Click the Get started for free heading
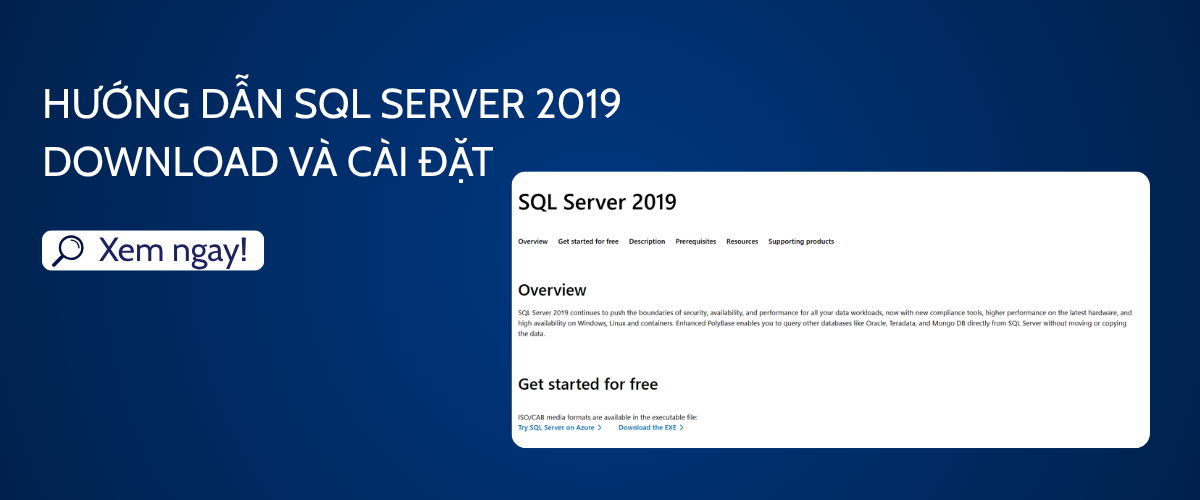This screenshot has height=500, width=1200. [x=588, y=384]
